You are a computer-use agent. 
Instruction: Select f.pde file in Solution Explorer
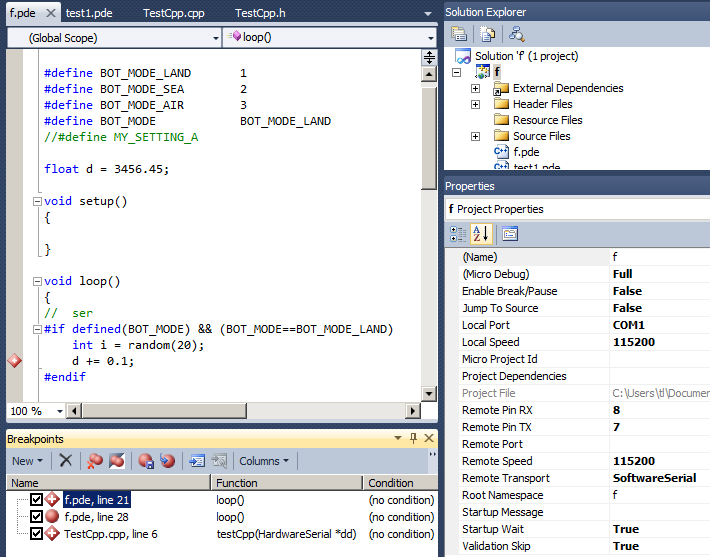(x=526, y=152)
